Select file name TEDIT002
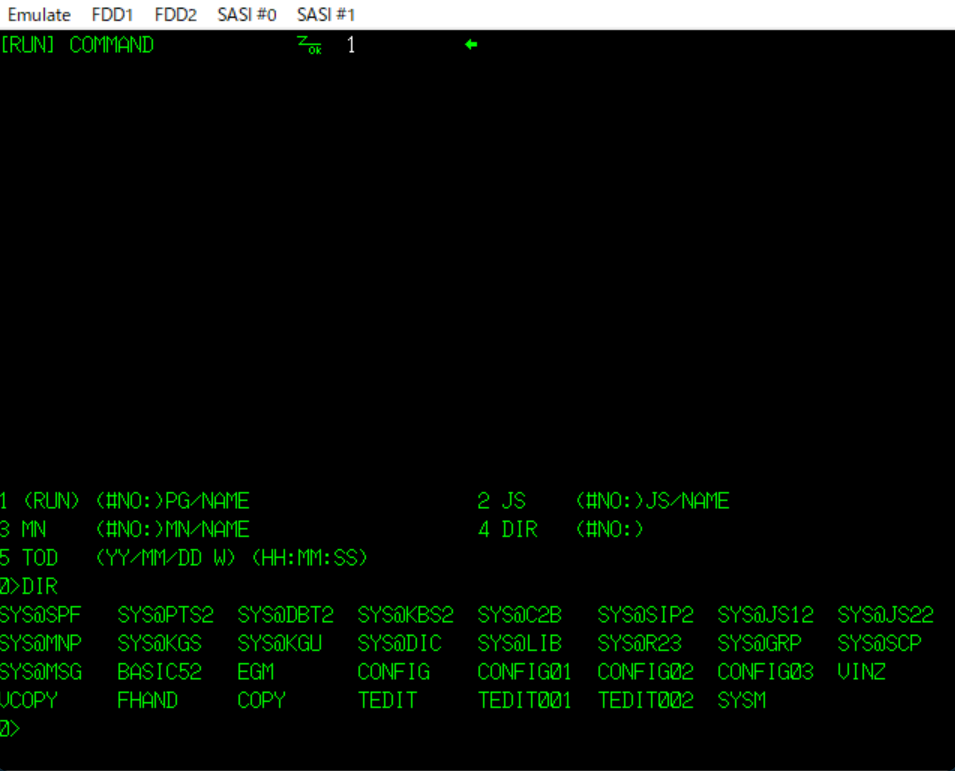The image size is (955, 771). coord(646,701)
